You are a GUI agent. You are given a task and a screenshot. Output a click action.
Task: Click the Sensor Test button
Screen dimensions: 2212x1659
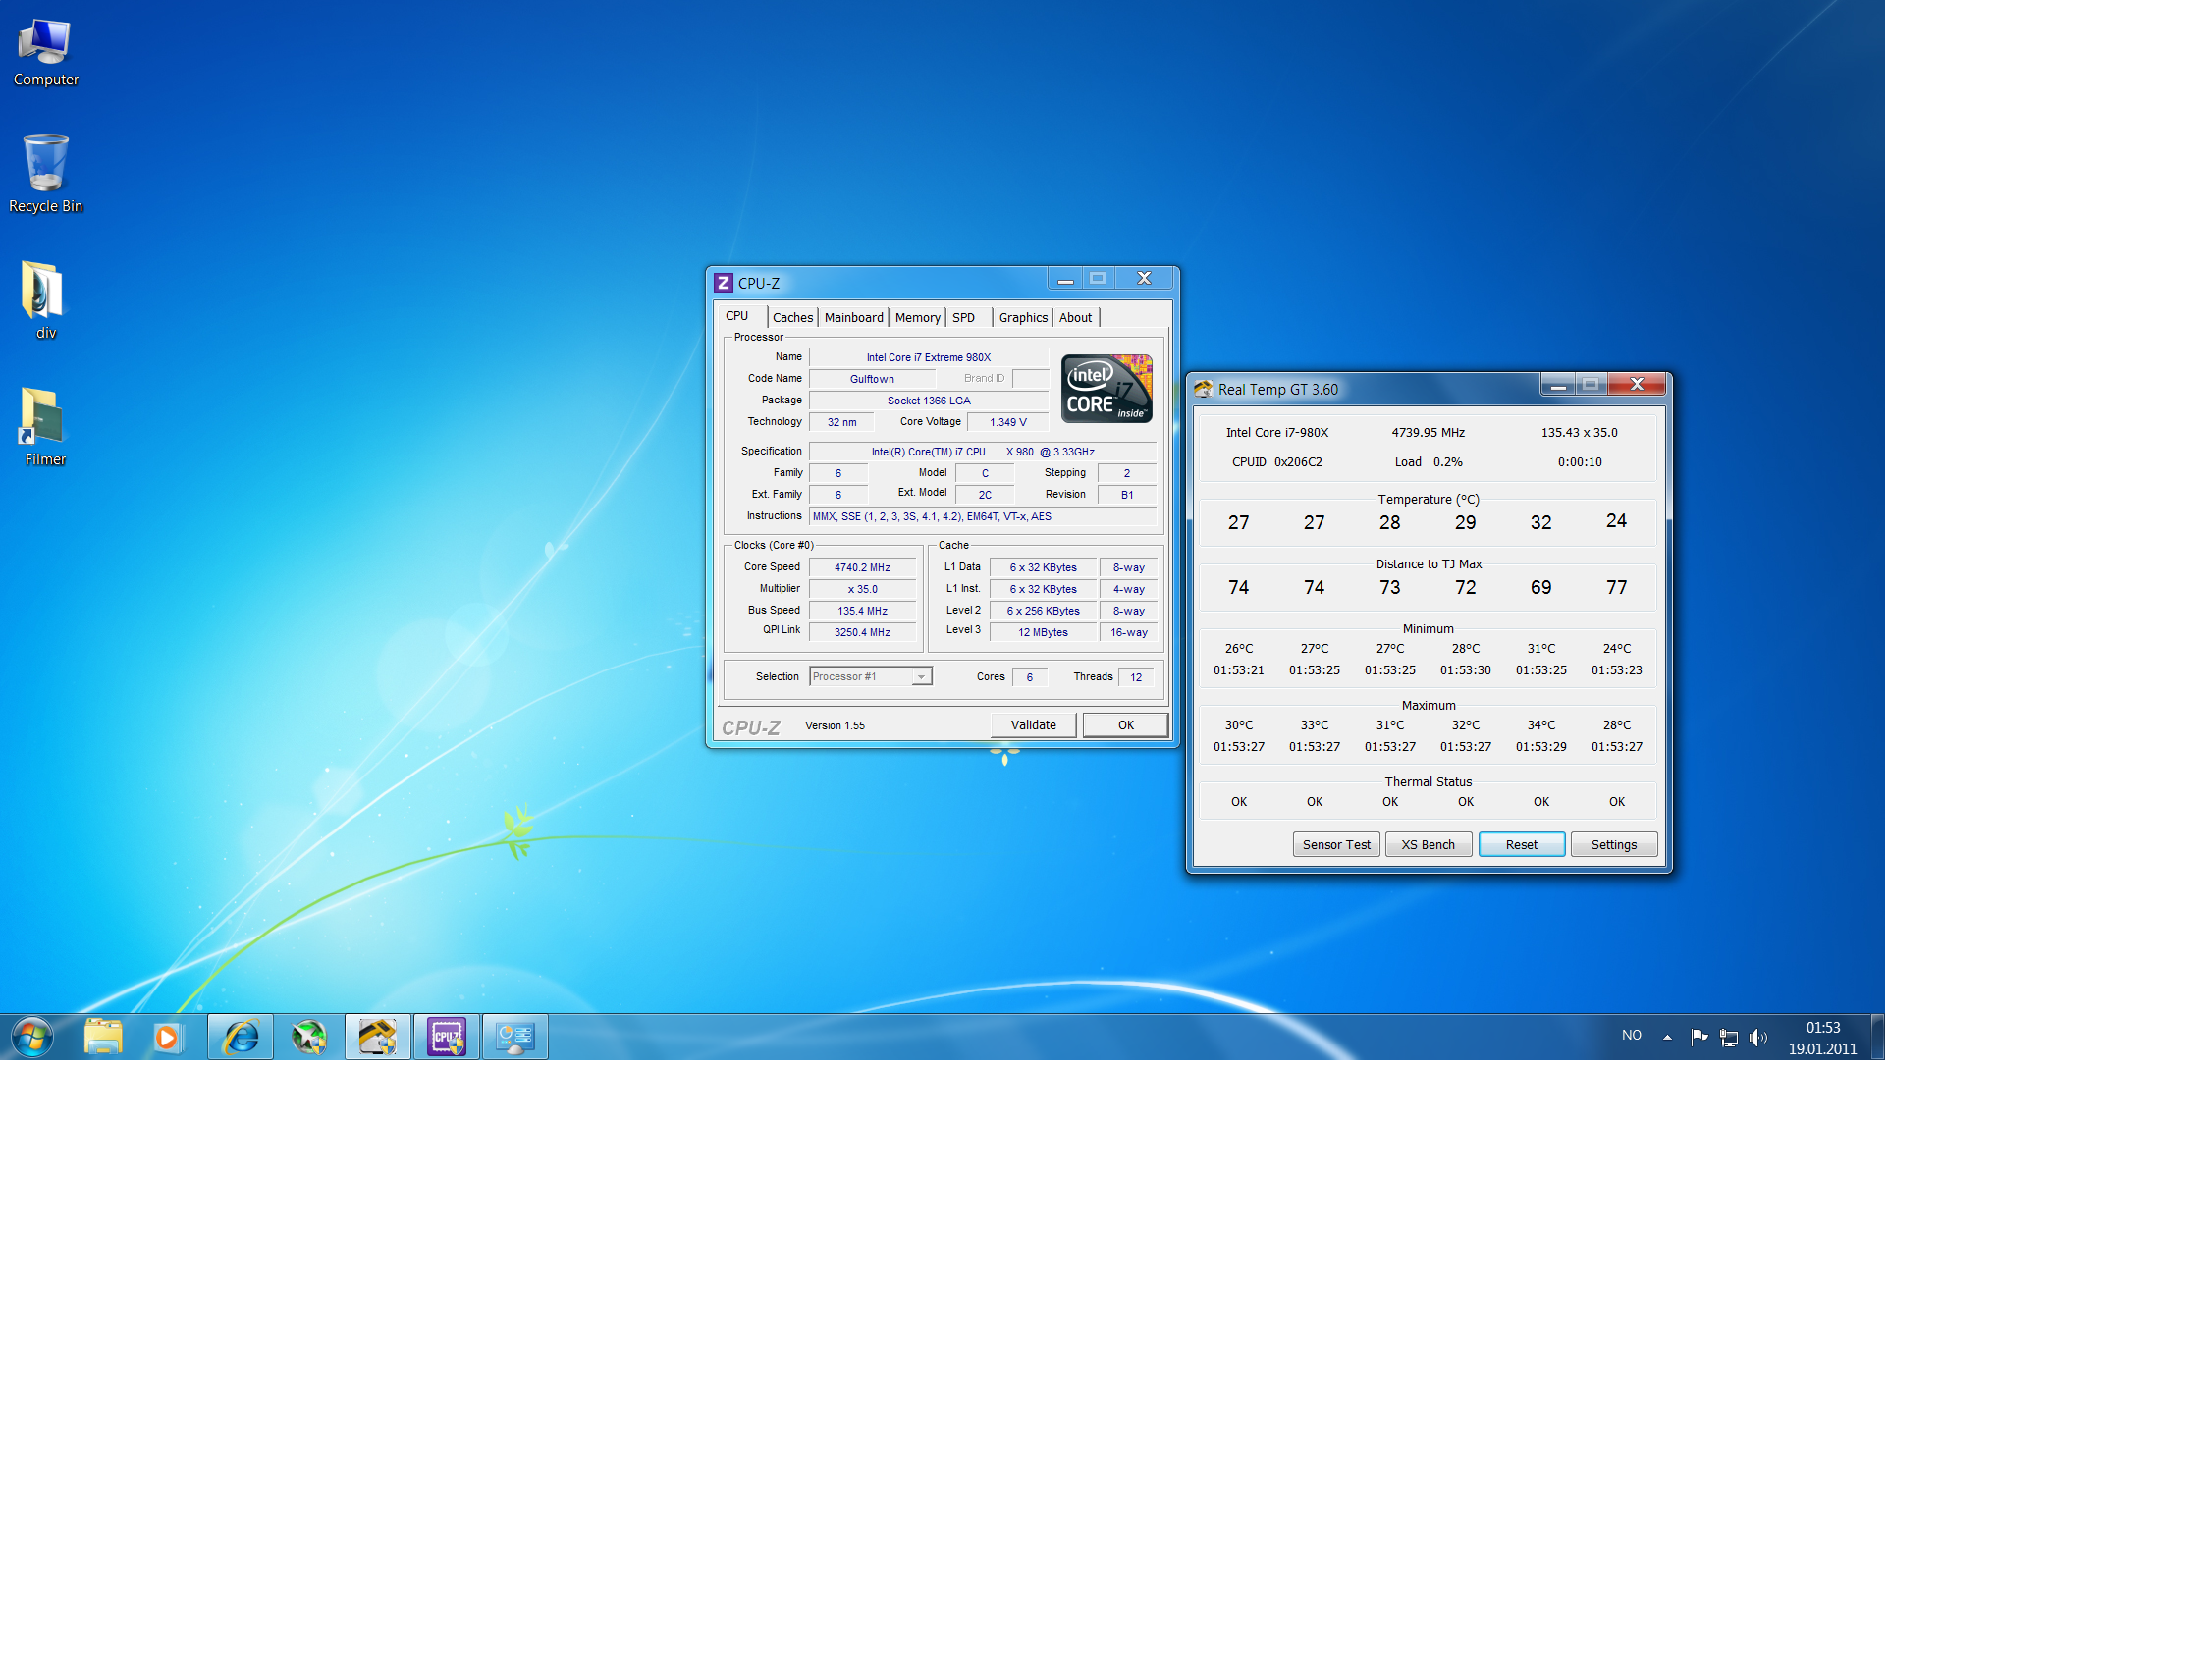1336,845
